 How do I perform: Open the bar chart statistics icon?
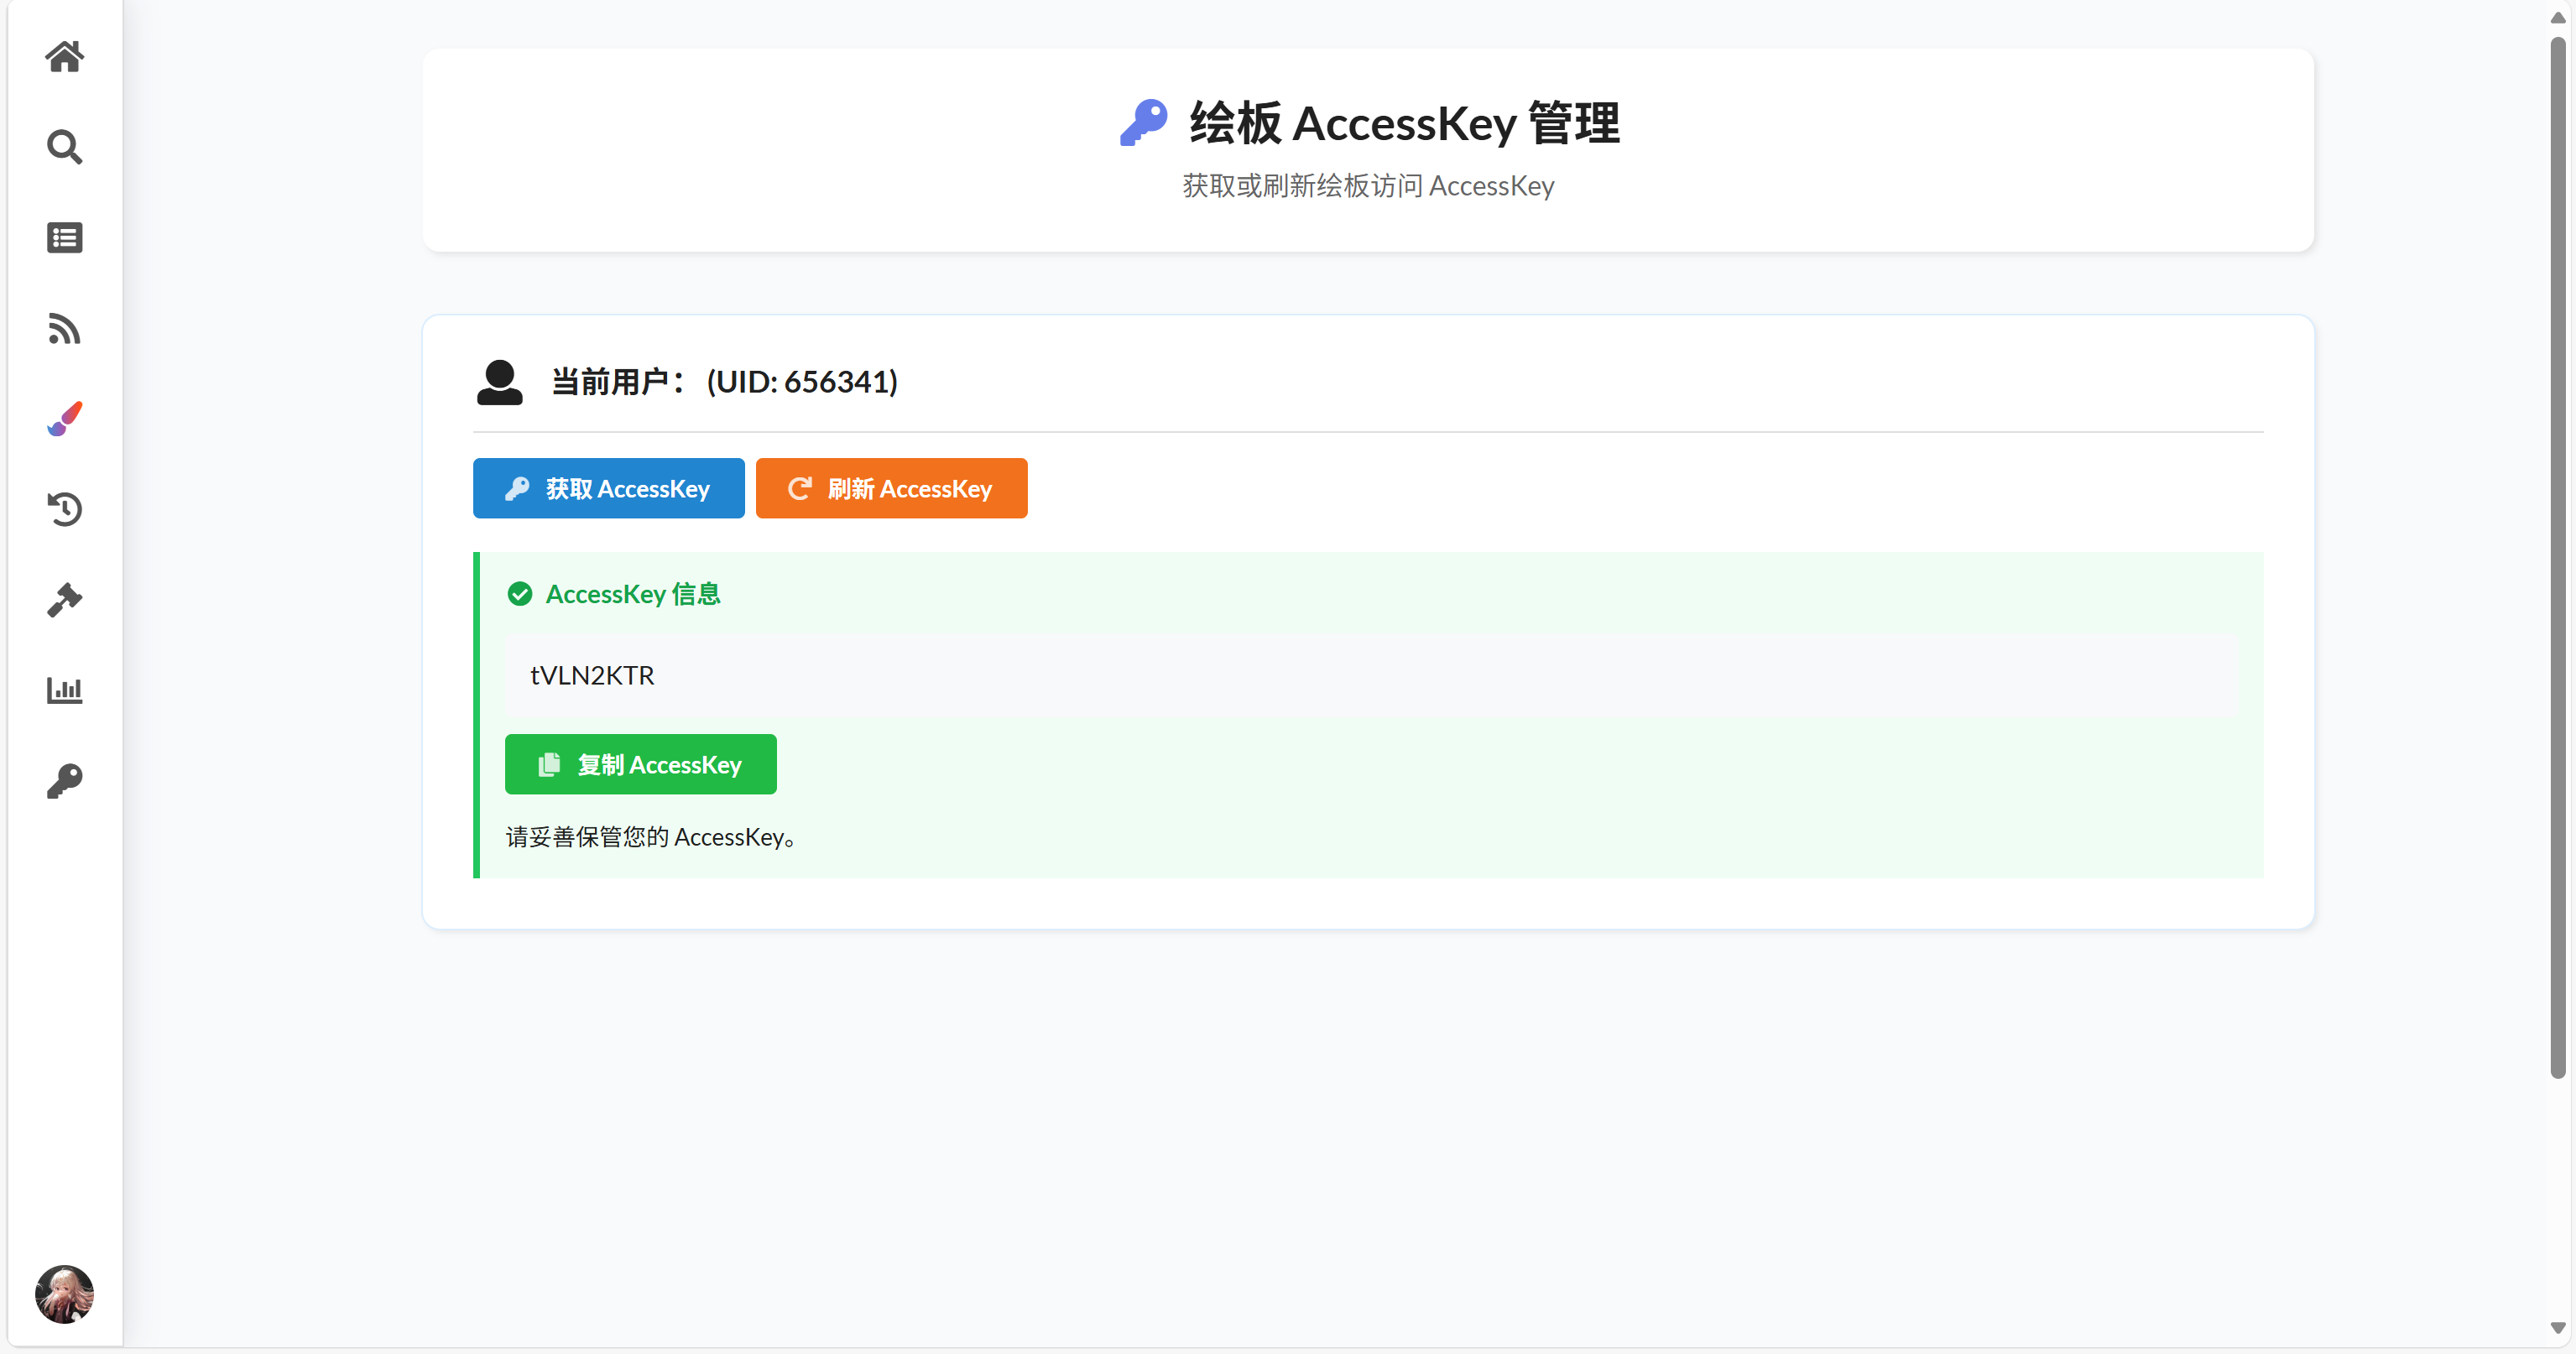pos(64,690)
